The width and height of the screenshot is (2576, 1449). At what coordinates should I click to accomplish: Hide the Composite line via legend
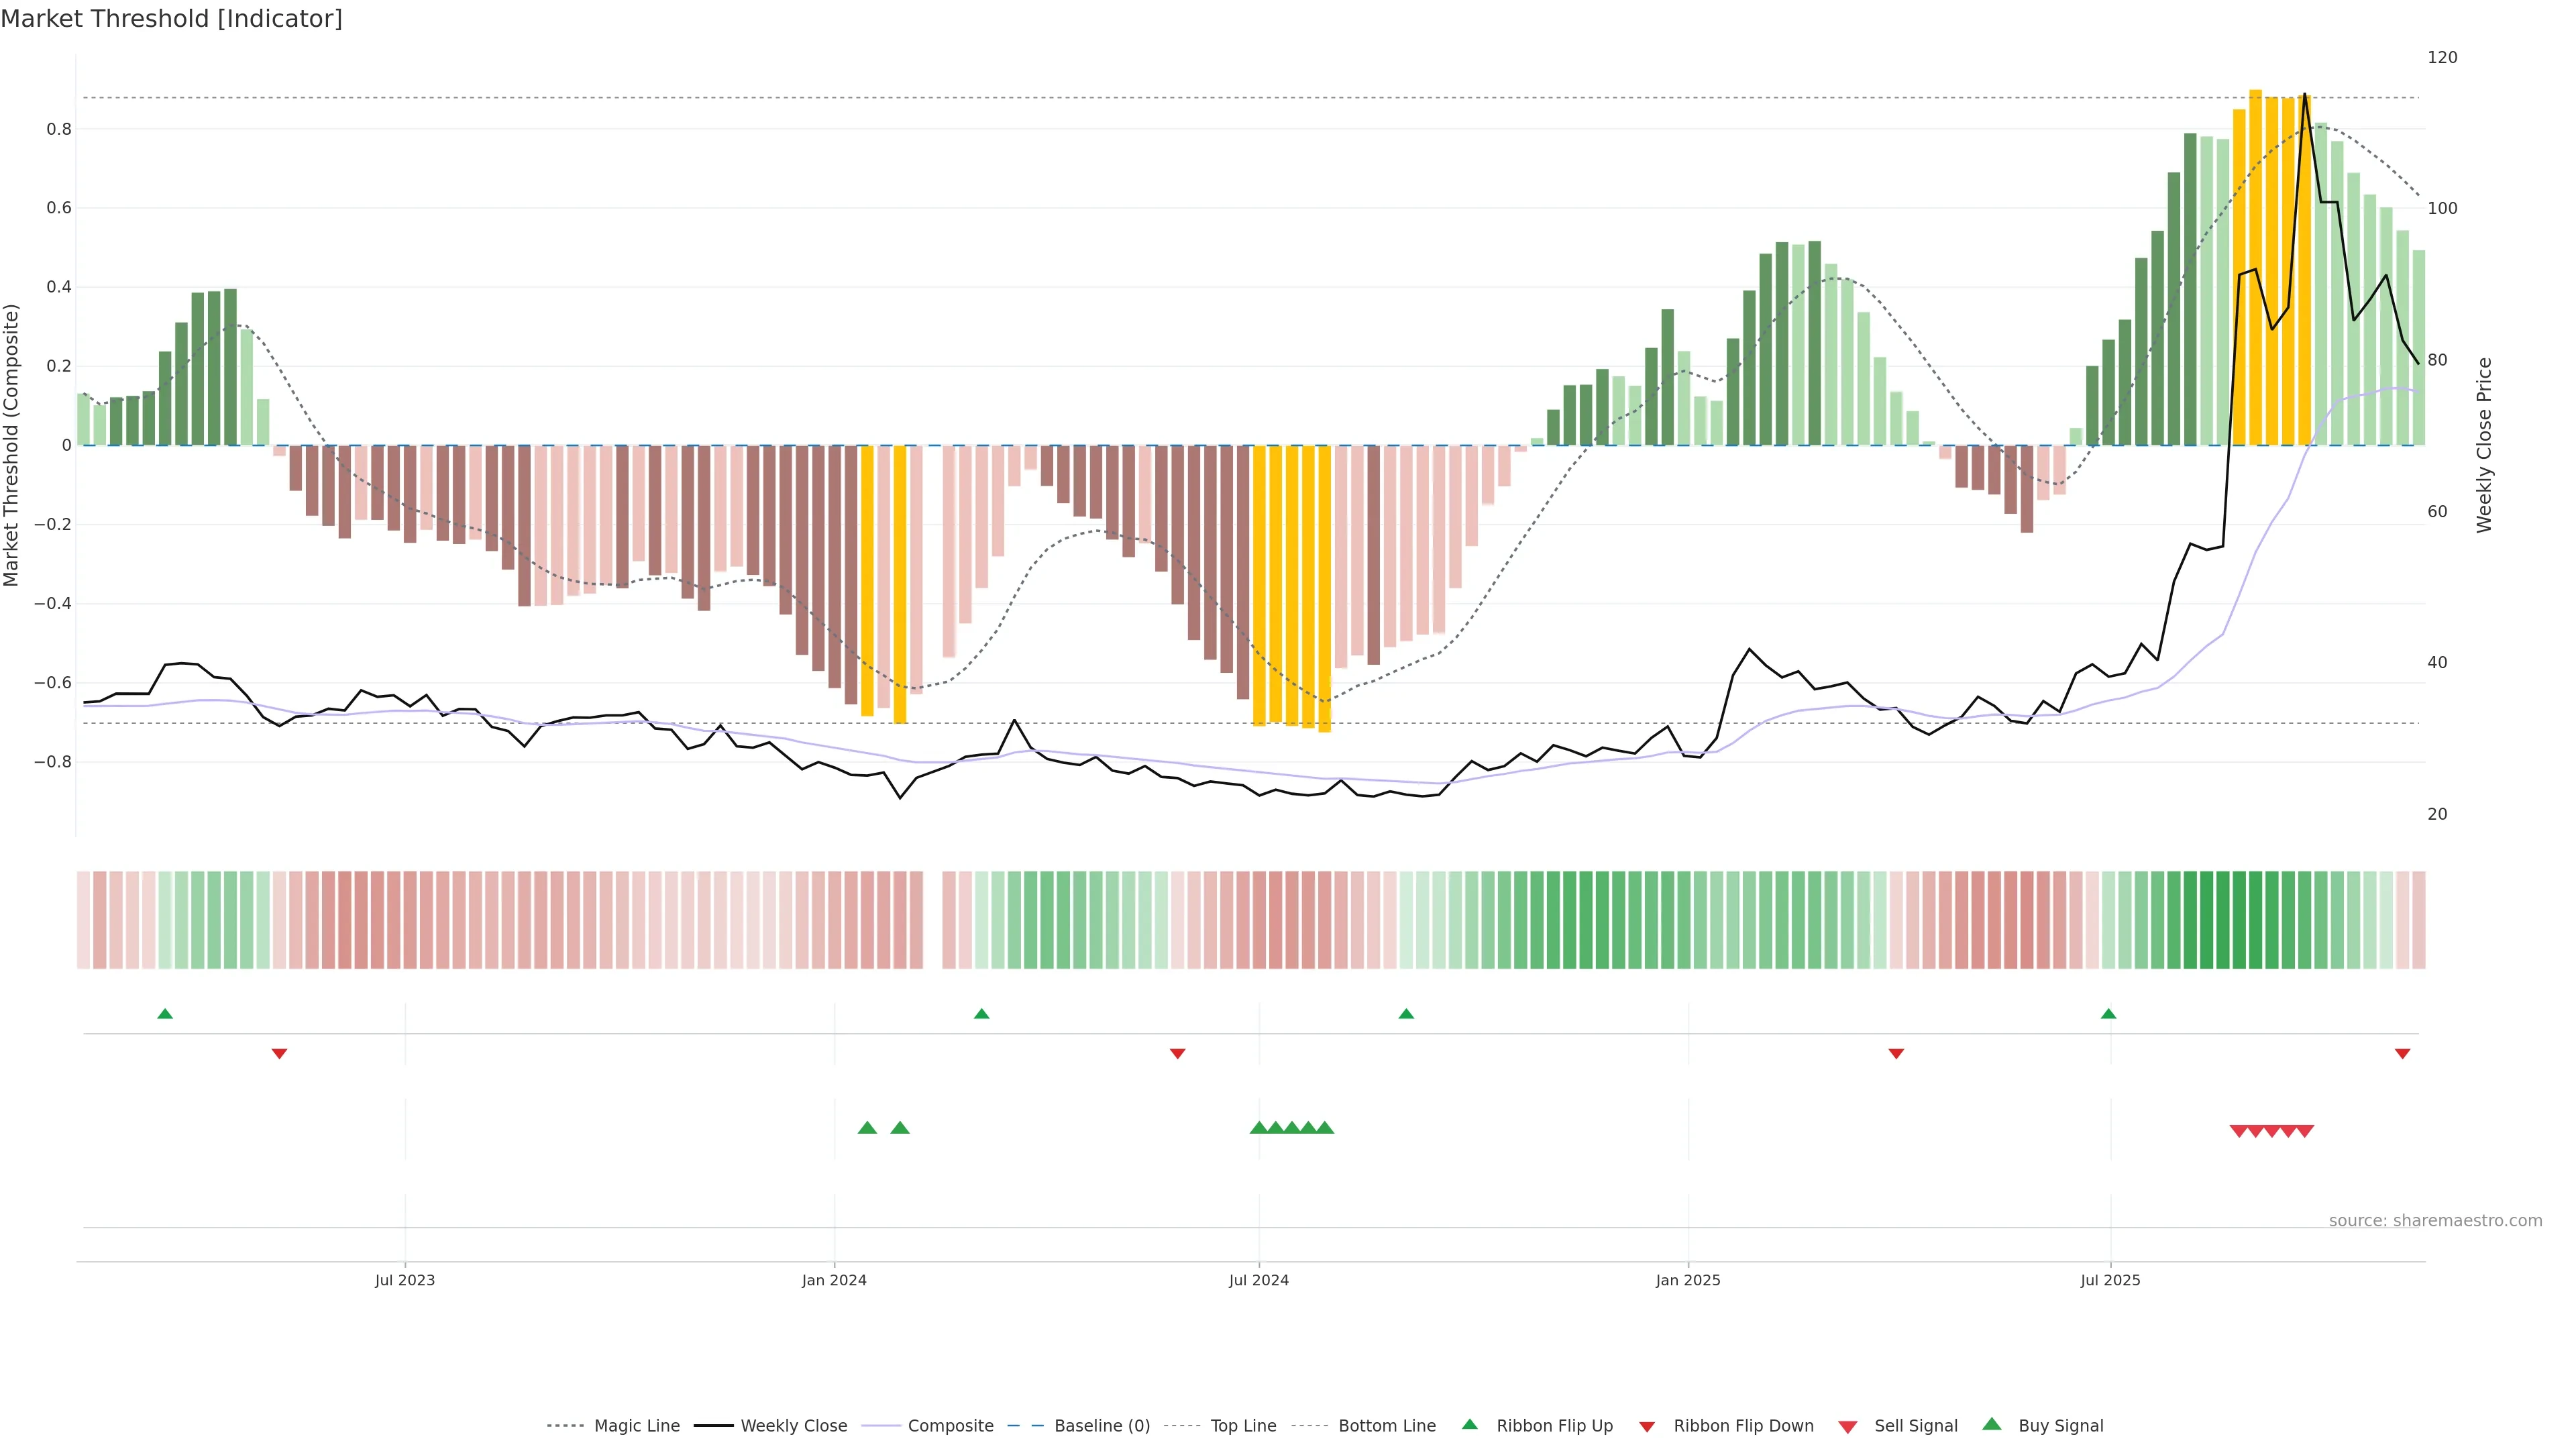950,1426
